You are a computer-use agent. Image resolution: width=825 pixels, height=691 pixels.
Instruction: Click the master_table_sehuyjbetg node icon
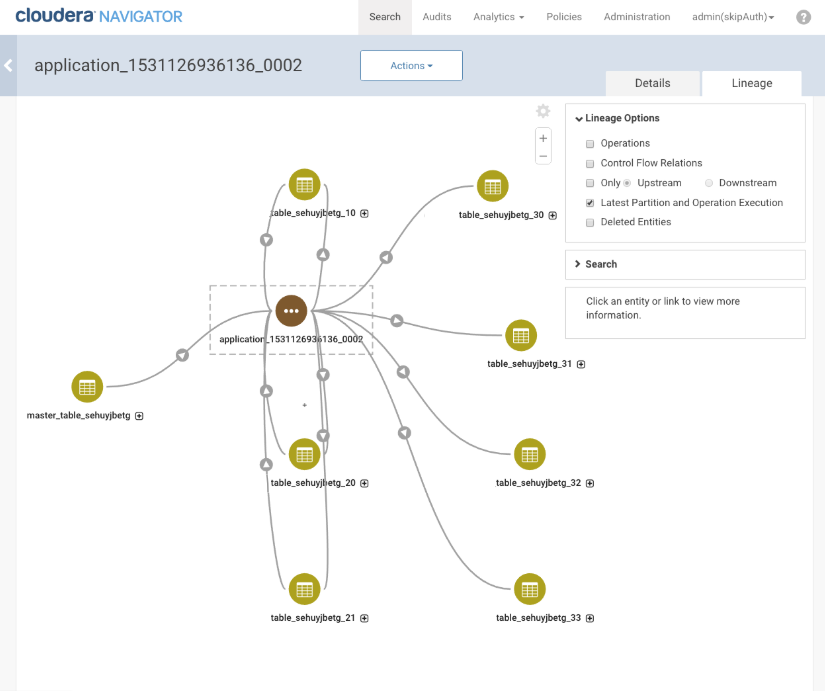click(87, 387)
